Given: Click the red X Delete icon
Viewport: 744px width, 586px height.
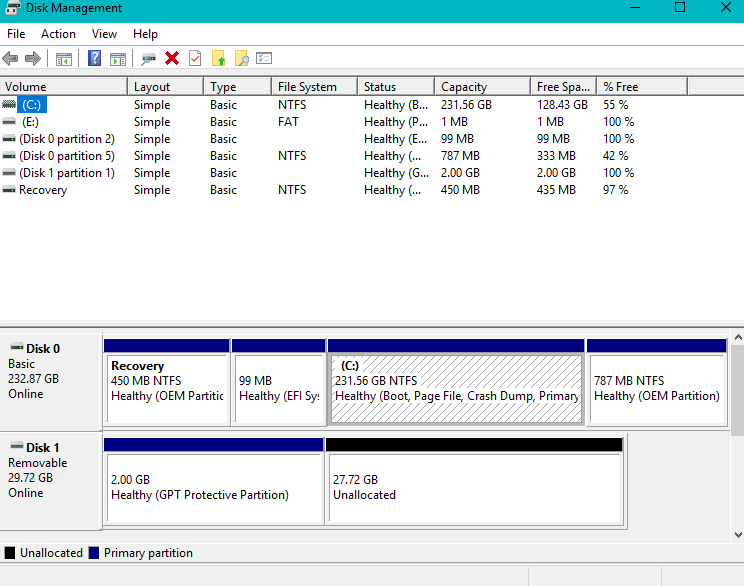Looking at the screenshot, I should [172, 58].
